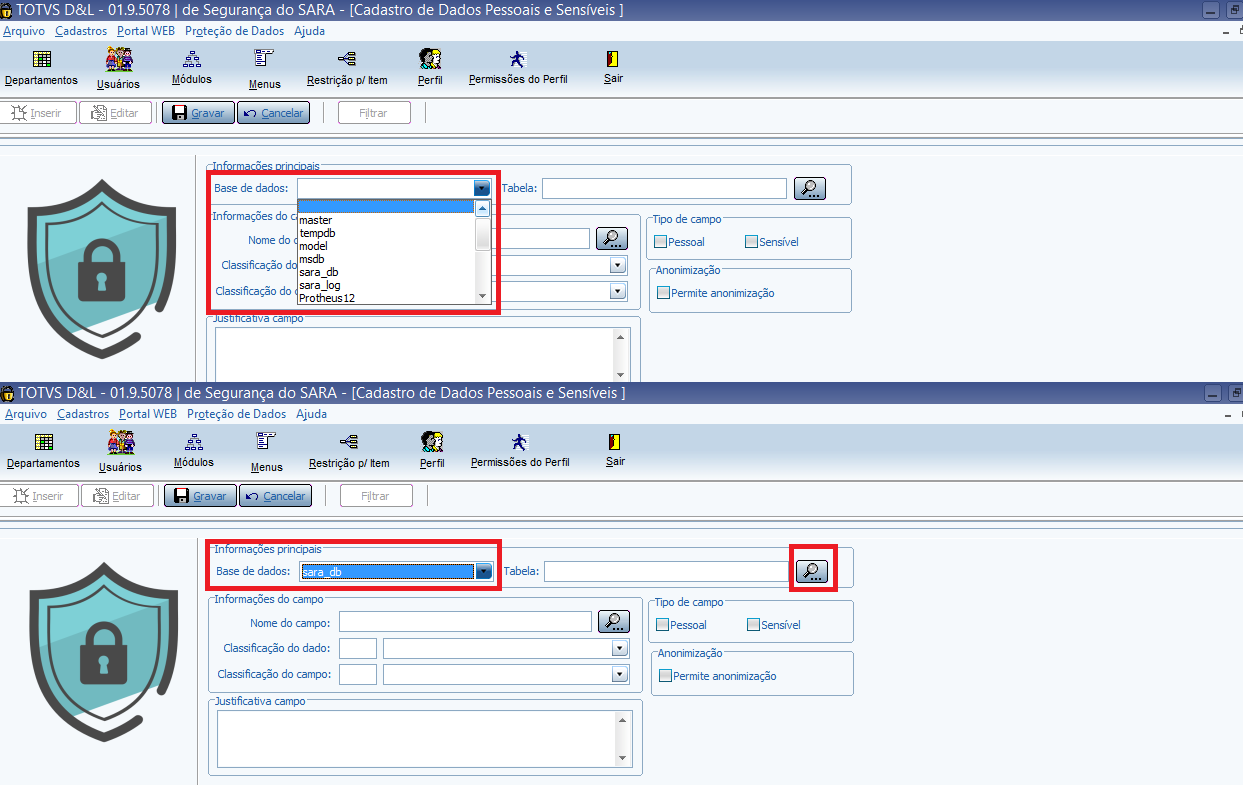Click Classificação do dado code box in sara_db window
The width and height of the screenshot is (1243, 785).
point(358,648)
